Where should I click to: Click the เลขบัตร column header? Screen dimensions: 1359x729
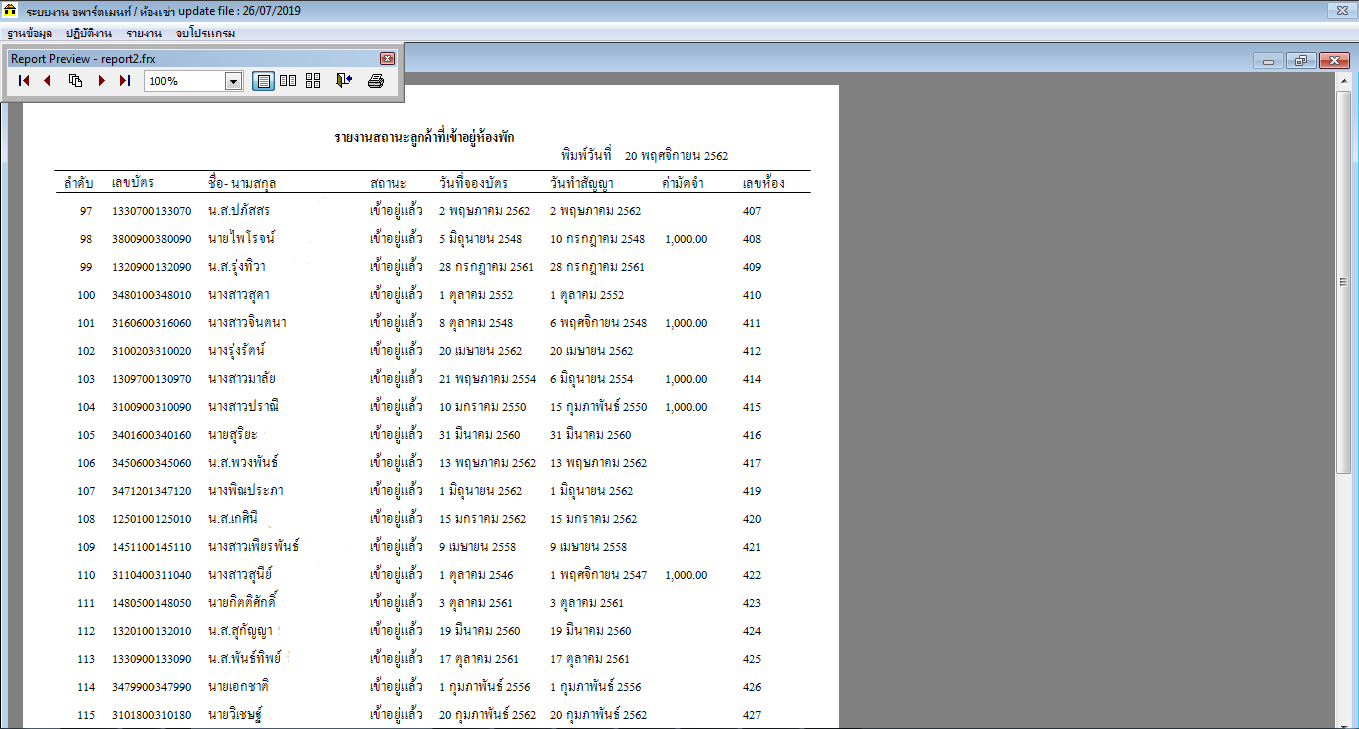pyautogui.click(x=133, y=183)
